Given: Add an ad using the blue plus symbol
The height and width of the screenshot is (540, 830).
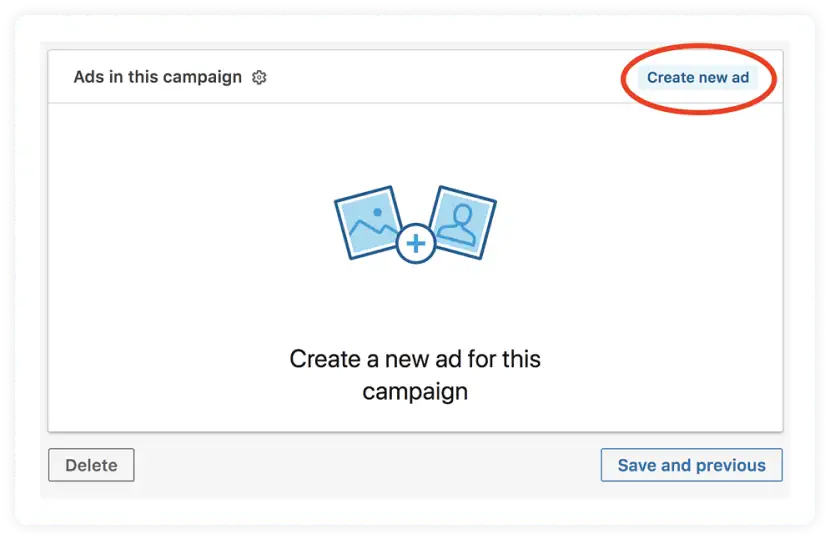Looking at the screenshot, I should [416, 244].
